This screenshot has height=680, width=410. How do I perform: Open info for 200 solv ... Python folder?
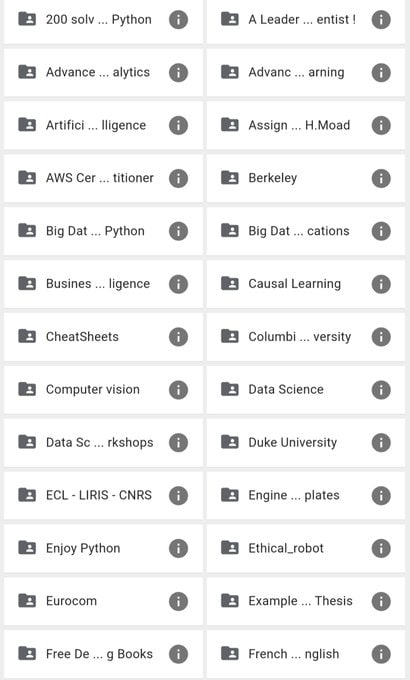click(178, 20)
